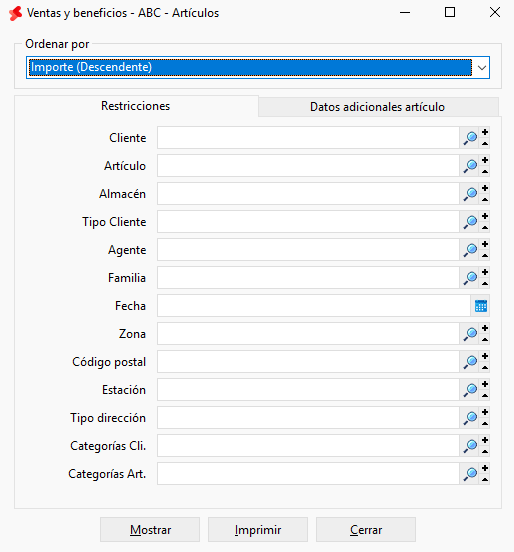
Task: Open the Cliente search magnifier
Action: [470, 138]
